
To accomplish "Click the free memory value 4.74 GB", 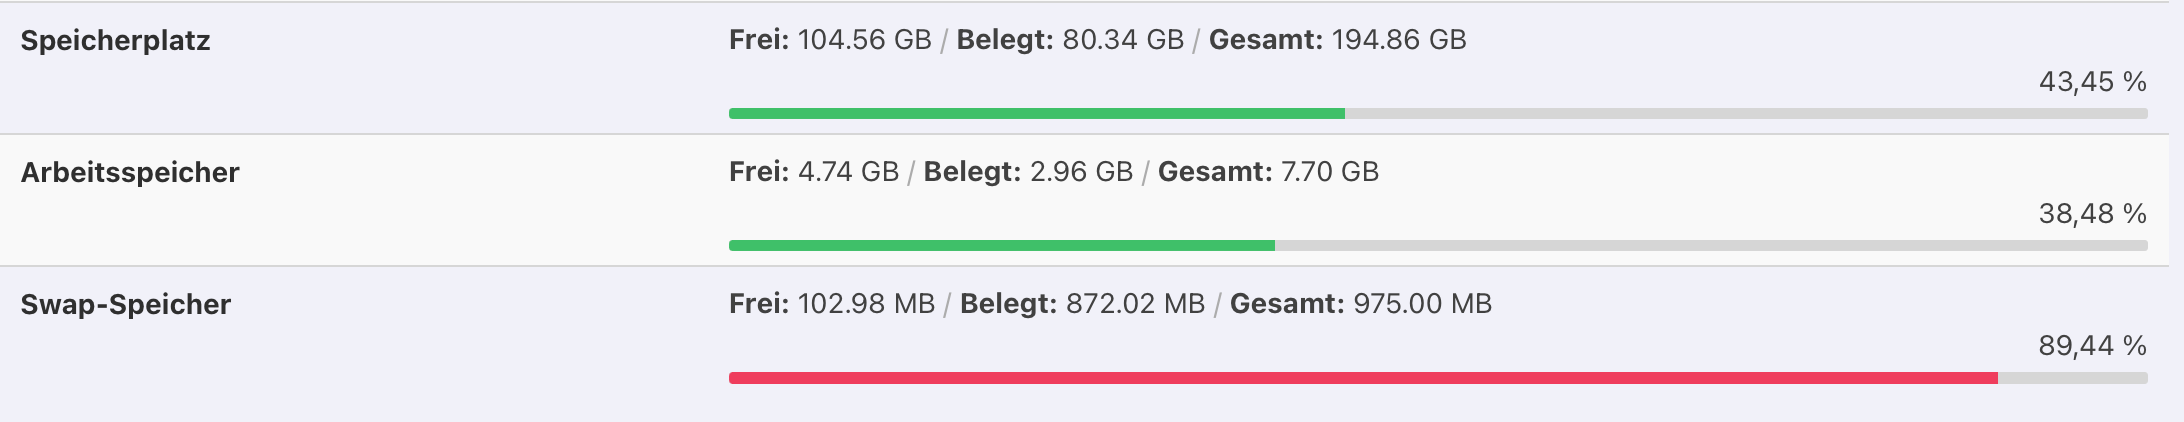I will (848, 172).
